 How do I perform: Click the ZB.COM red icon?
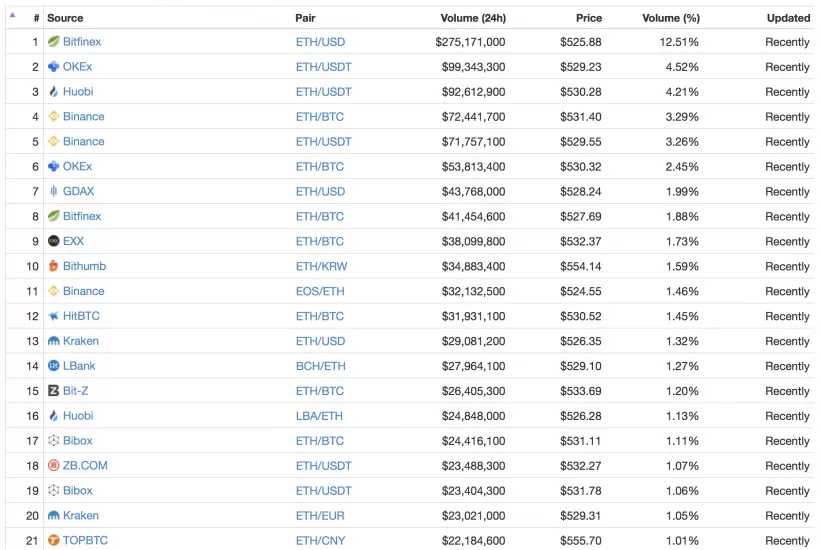pyautogui.click(x=54, y=466)
